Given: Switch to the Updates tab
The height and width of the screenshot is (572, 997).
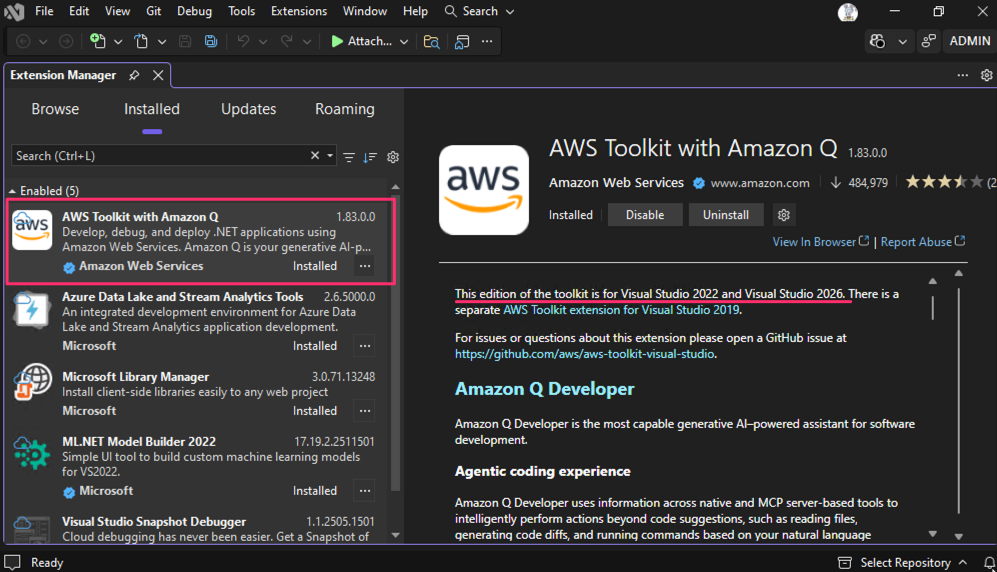Looking at the screenshot, I should point(248,109).
